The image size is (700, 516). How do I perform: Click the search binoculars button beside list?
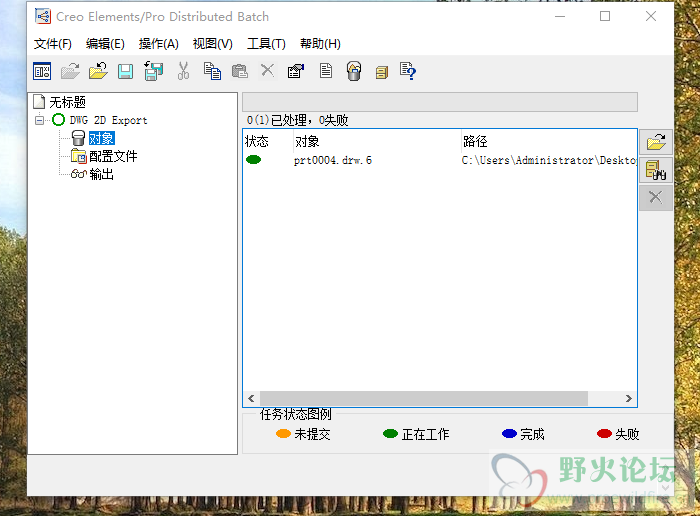tap(656, 170)
